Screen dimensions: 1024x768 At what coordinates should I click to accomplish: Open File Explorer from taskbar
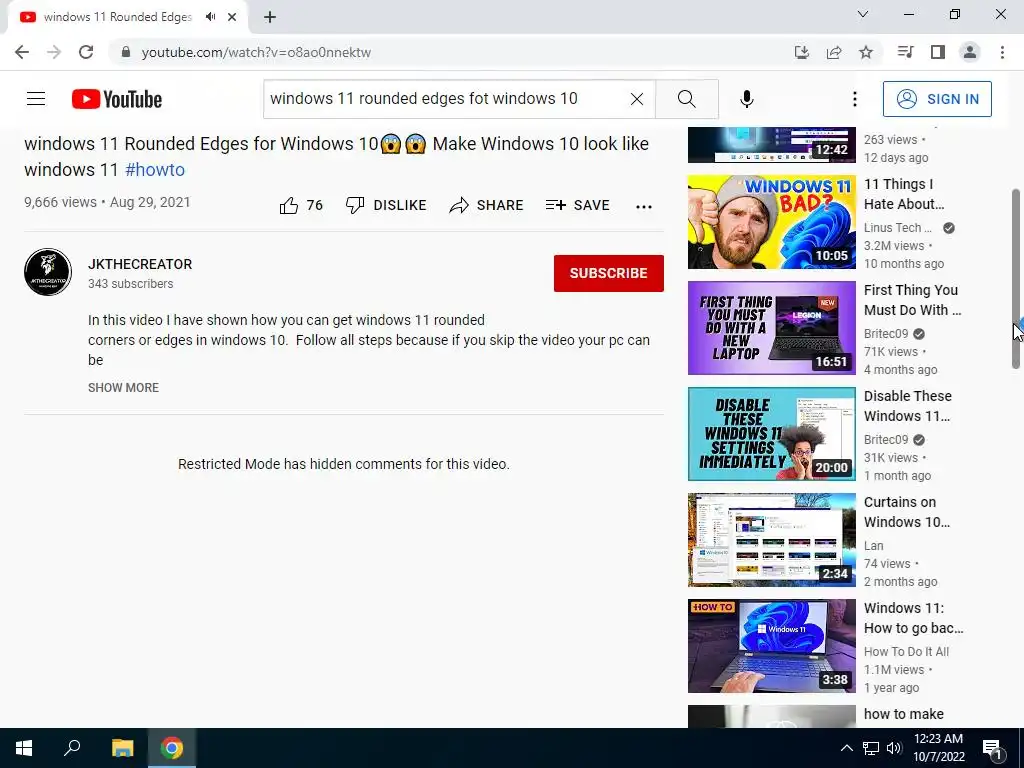coord(122,748)
